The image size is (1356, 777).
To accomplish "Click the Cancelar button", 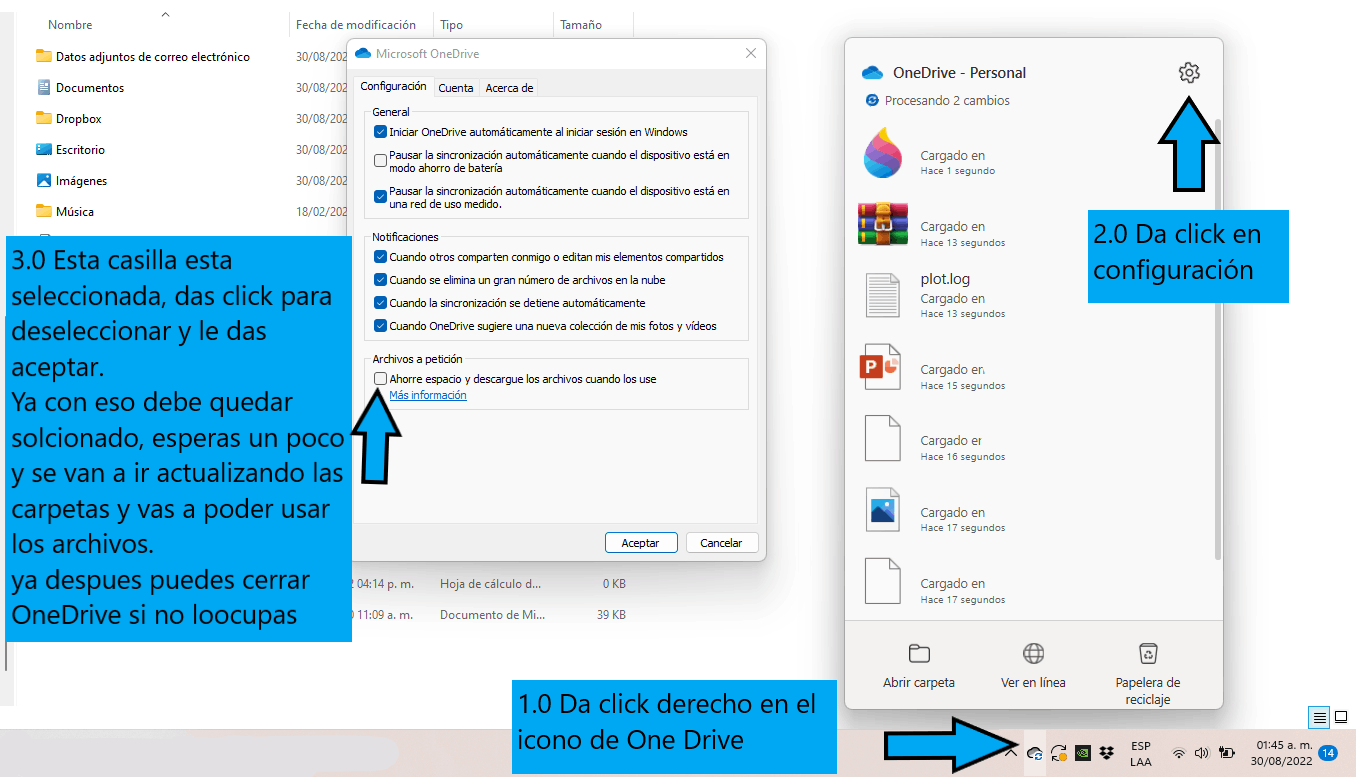I will (x=721, y=543).
